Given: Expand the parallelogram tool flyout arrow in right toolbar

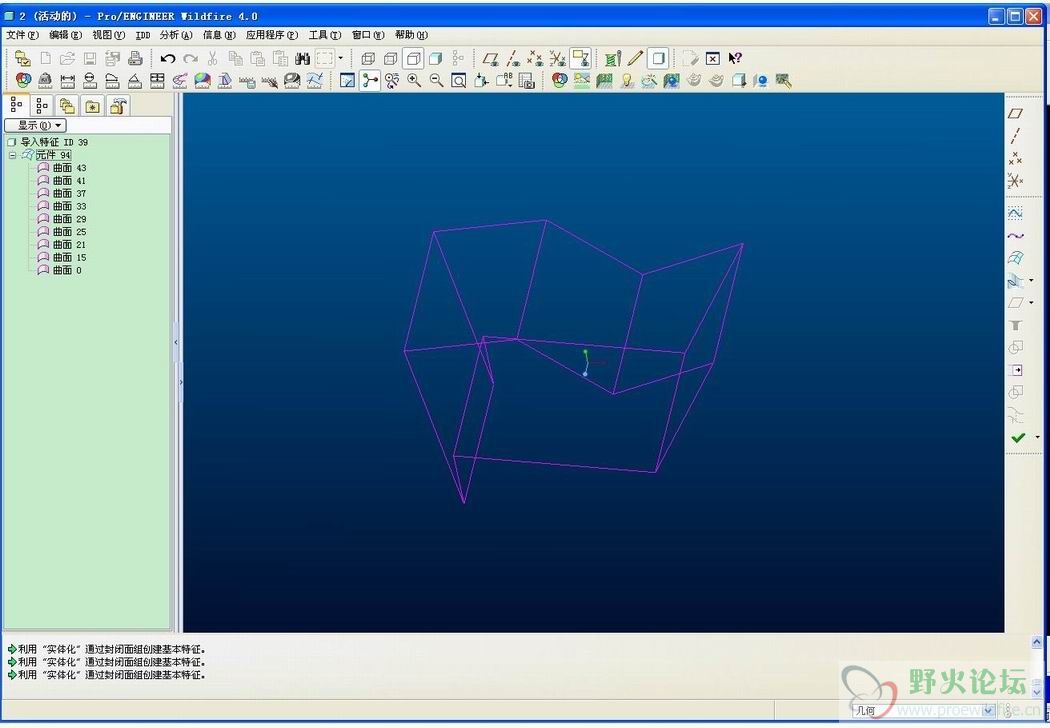Looking at the screenshot, I should [x=1031, y=303].
